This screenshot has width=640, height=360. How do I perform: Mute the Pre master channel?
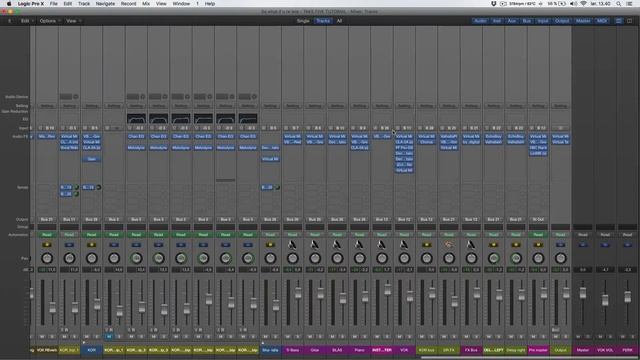coord(533,337)
